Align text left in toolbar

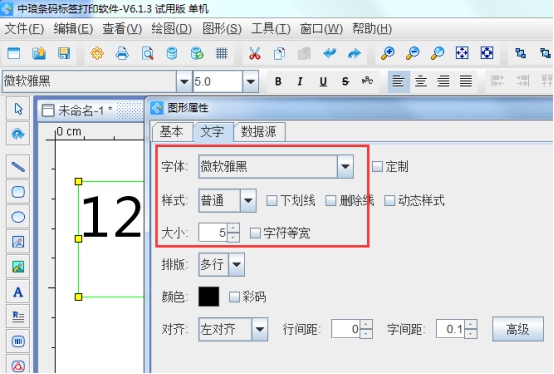click(399, 82)
